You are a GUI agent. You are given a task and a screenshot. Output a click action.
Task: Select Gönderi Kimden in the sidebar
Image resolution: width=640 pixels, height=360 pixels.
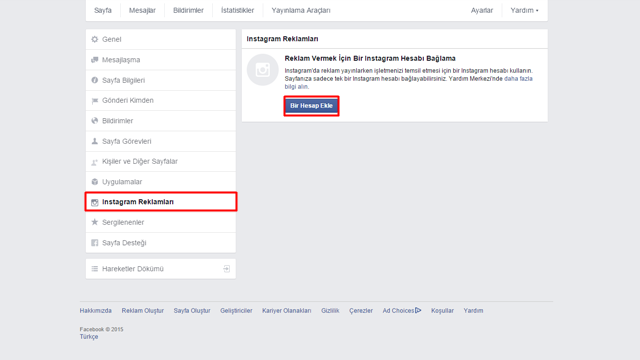pos(161,100)
